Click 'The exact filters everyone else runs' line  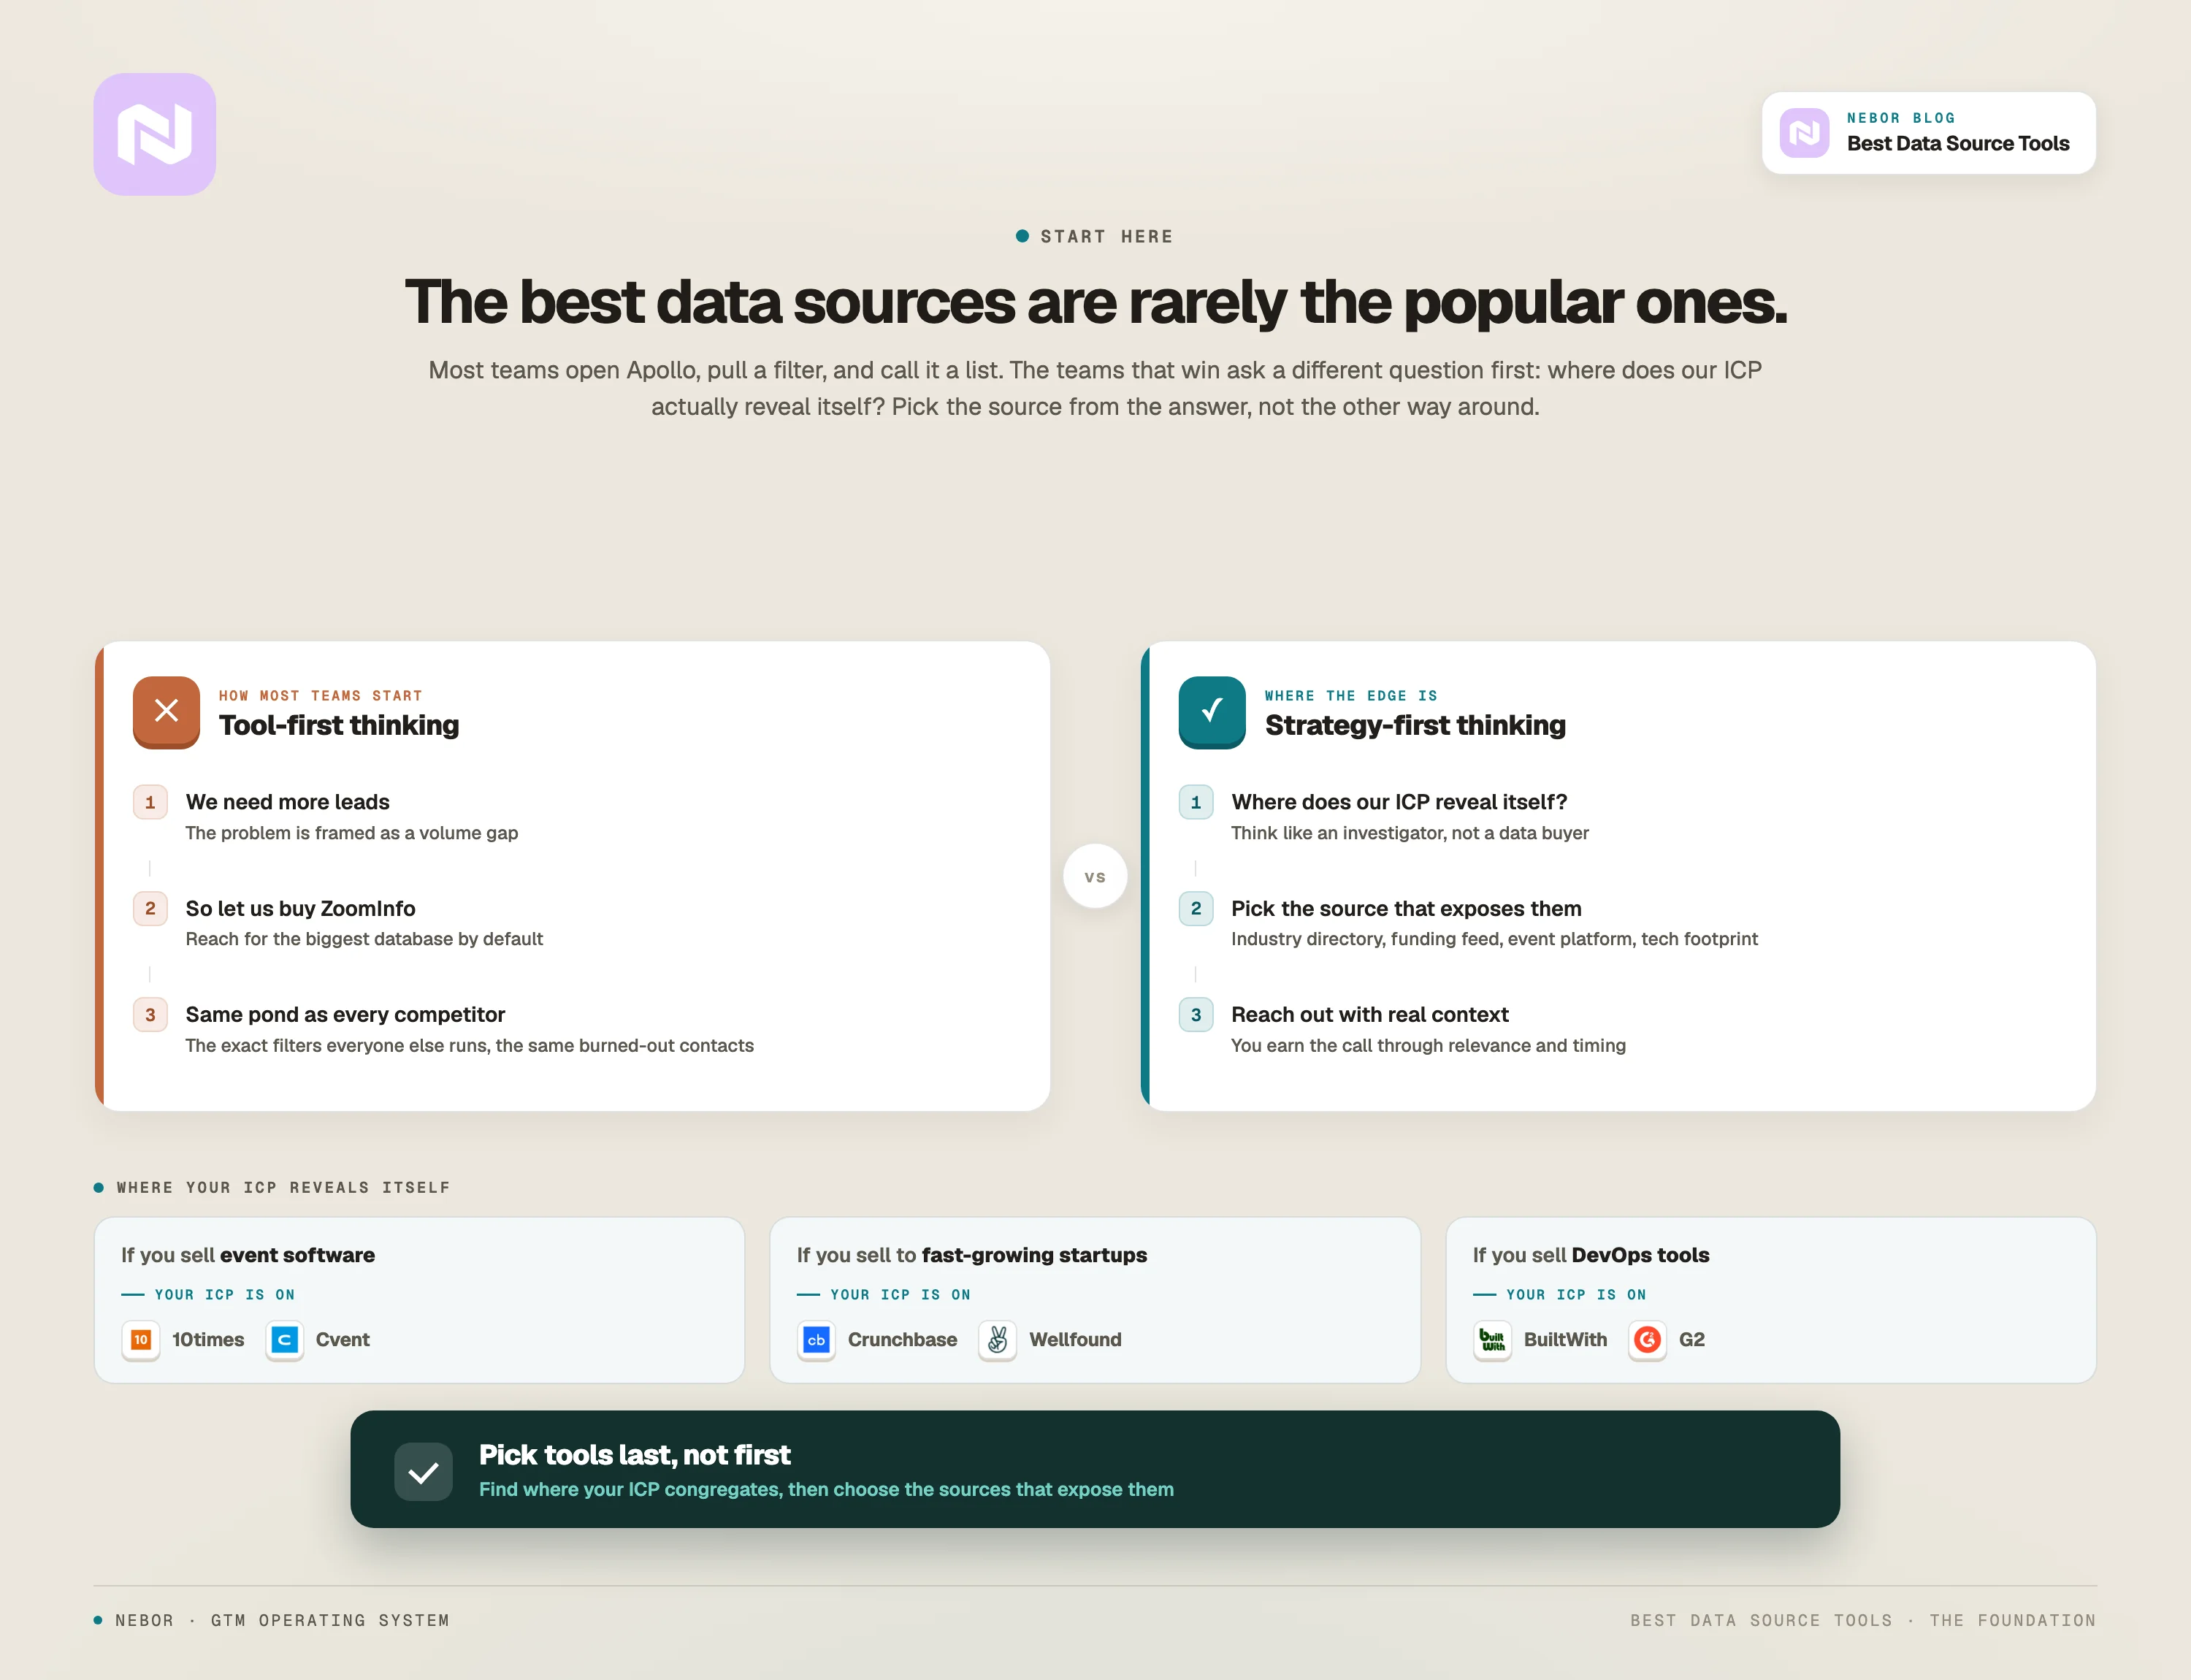(x=469, y=1045)
